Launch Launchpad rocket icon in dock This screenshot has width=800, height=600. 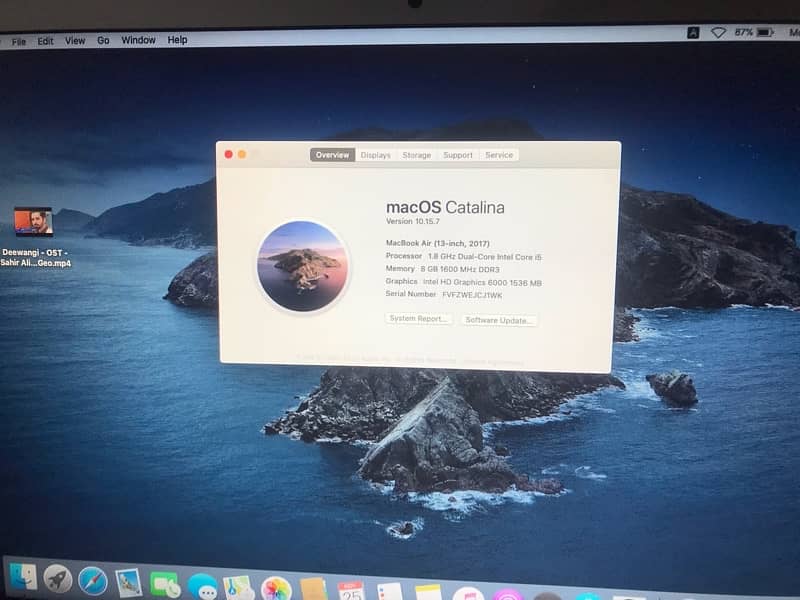(x=58, y=578)
